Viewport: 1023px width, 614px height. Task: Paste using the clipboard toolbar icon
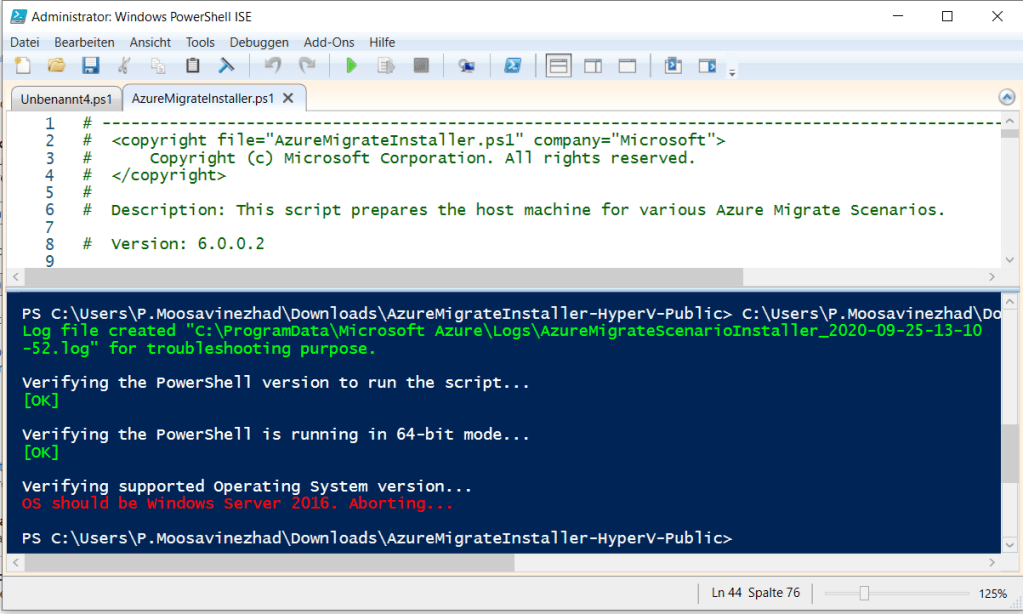pos(193,66)
